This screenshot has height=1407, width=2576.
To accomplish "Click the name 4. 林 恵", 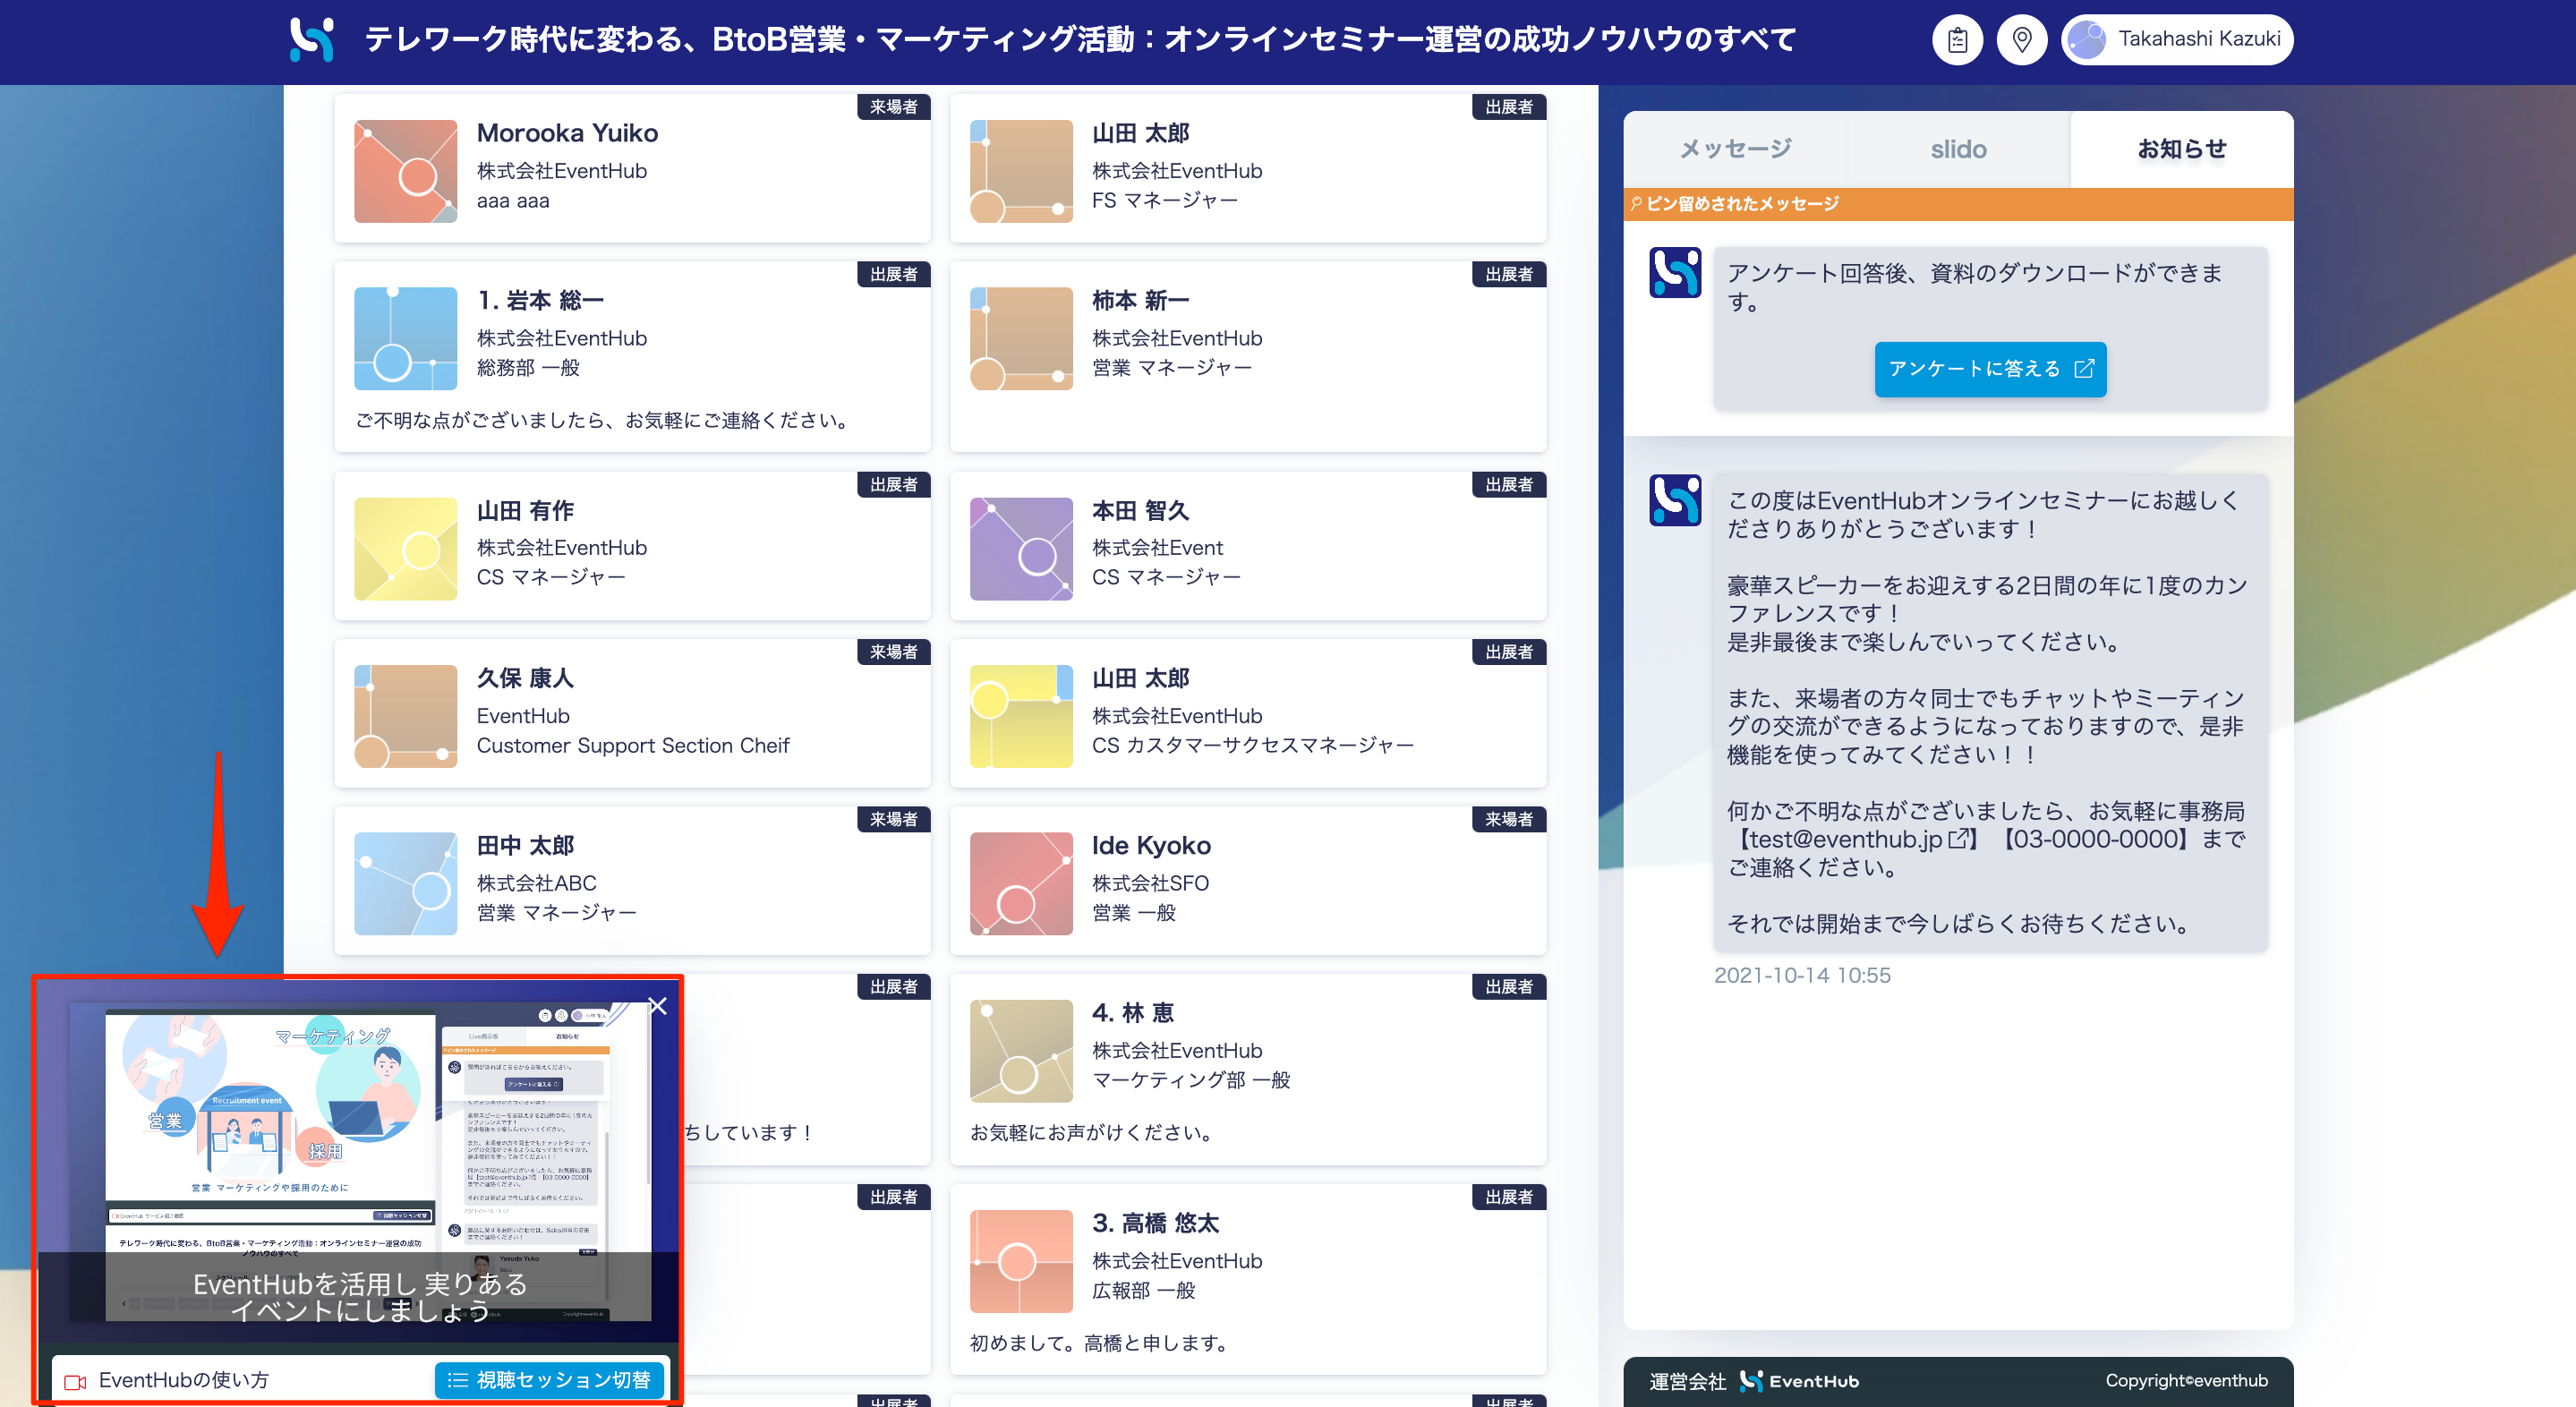I will [x=1133, y=1013].
